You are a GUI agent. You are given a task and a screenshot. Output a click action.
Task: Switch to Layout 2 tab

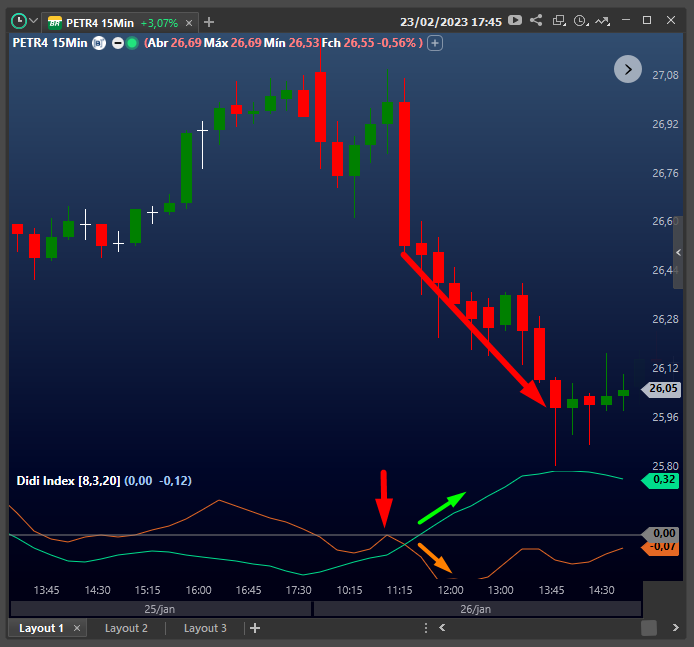coord(126,628)
